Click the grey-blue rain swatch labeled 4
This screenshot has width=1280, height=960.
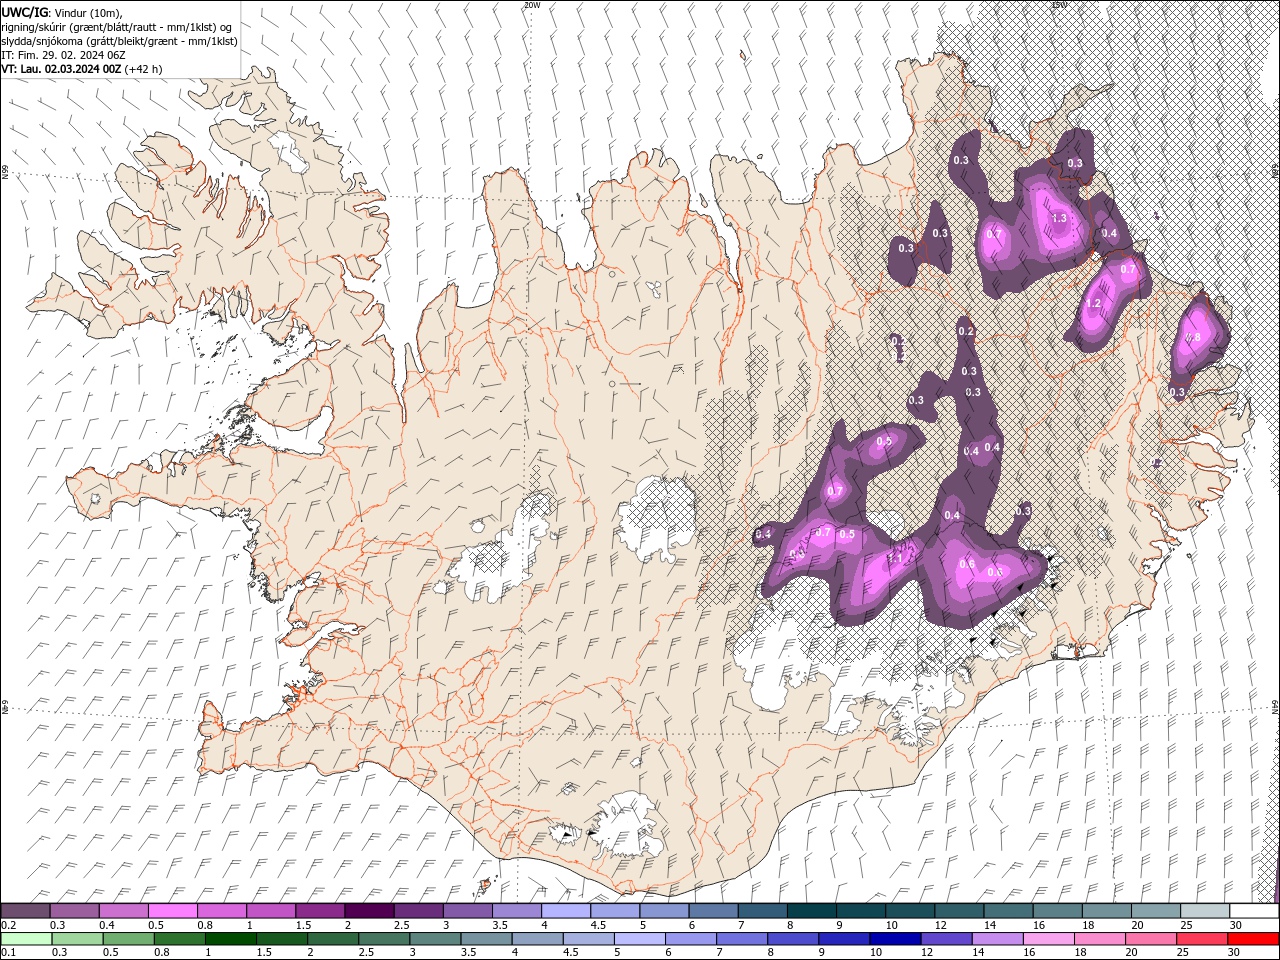coord(537,939)
